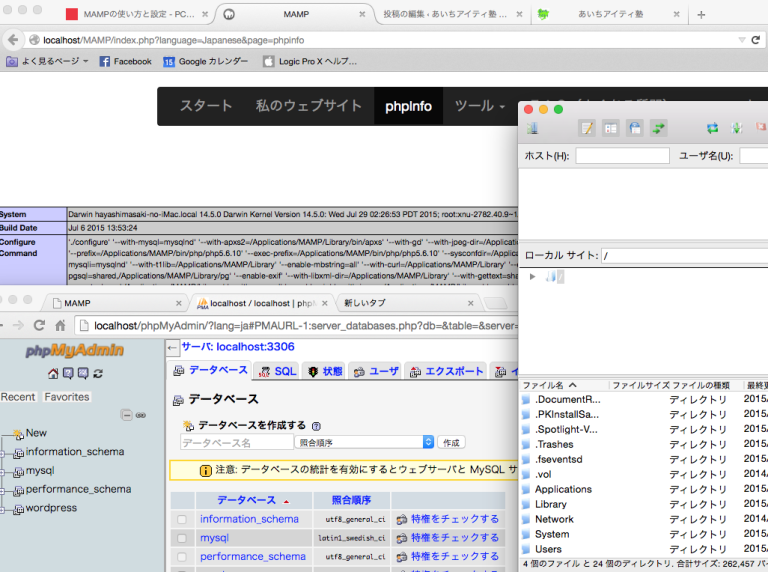
Task: Open the サーバ: localhost:3306 link
Action: tap(238, 347)
